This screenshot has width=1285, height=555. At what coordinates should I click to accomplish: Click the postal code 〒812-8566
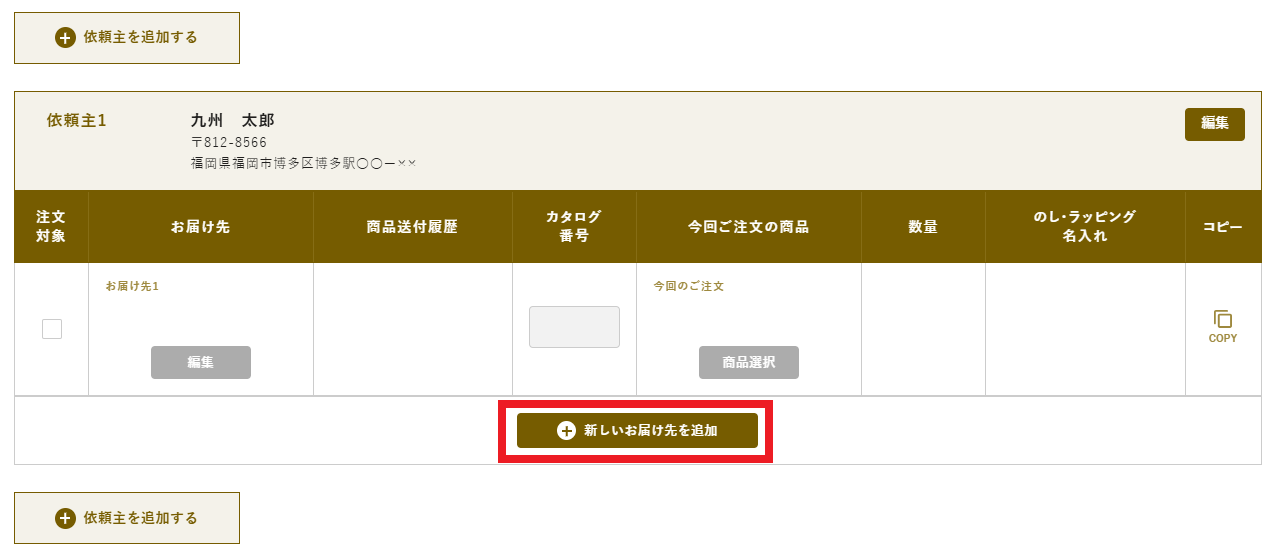pyautogui.click(x=229, y=143)
